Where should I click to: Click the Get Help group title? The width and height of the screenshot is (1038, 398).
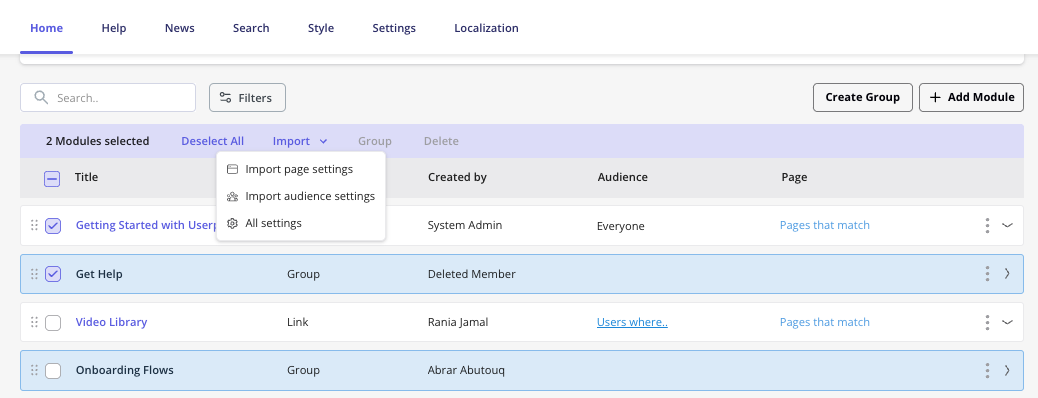click(99, 274)
